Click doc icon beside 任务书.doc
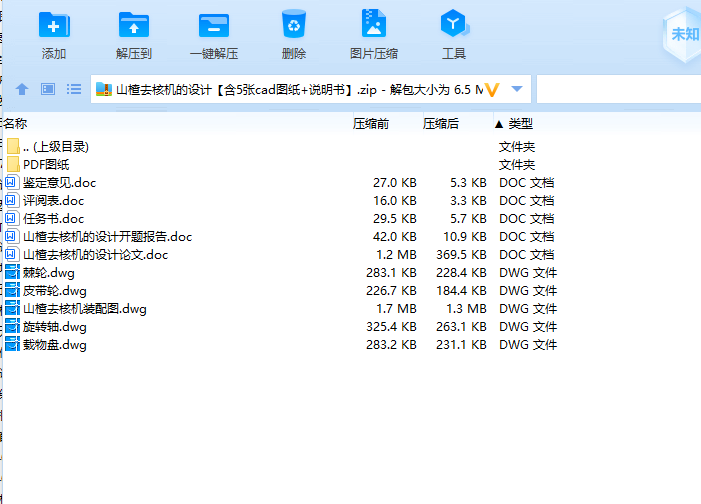This screenshot has height=504, width=701. click(x=12, y=218)
